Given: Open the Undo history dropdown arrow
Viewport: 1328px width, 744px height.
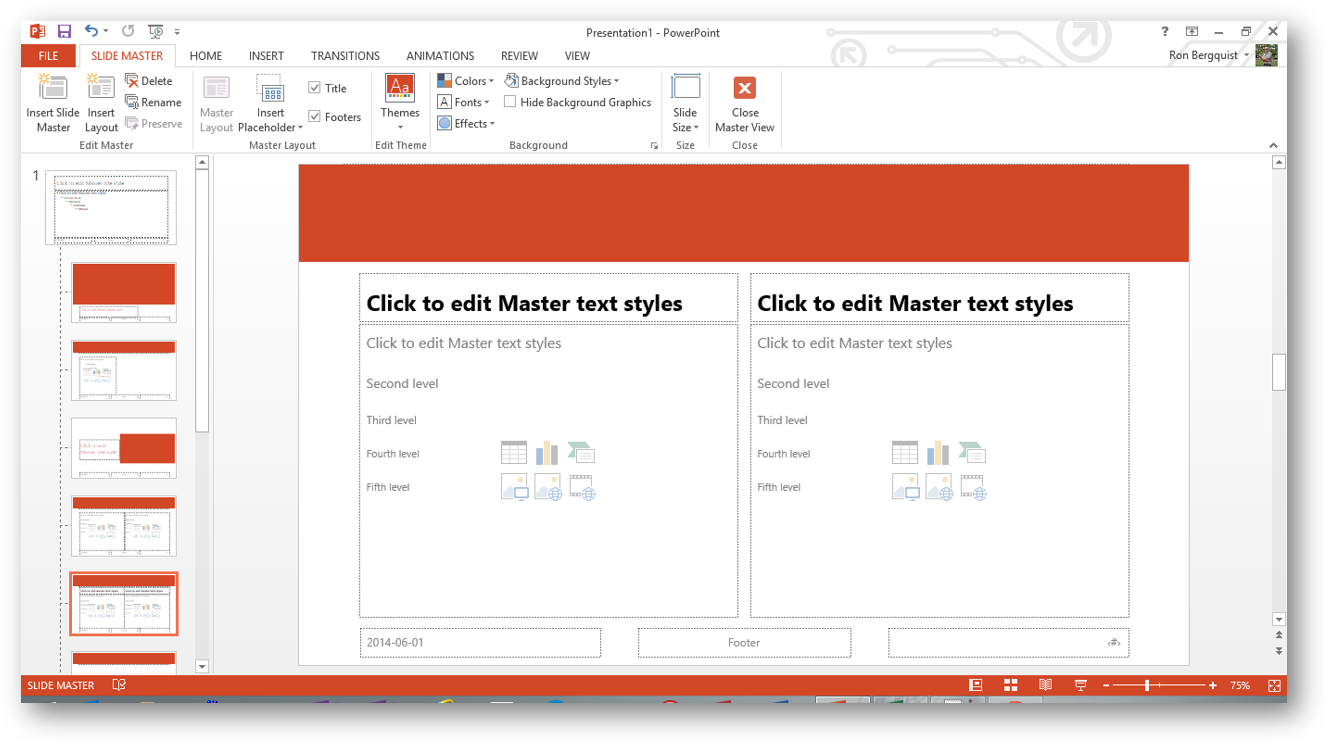Looking at the screenshot, I should (x=108, y=32).
